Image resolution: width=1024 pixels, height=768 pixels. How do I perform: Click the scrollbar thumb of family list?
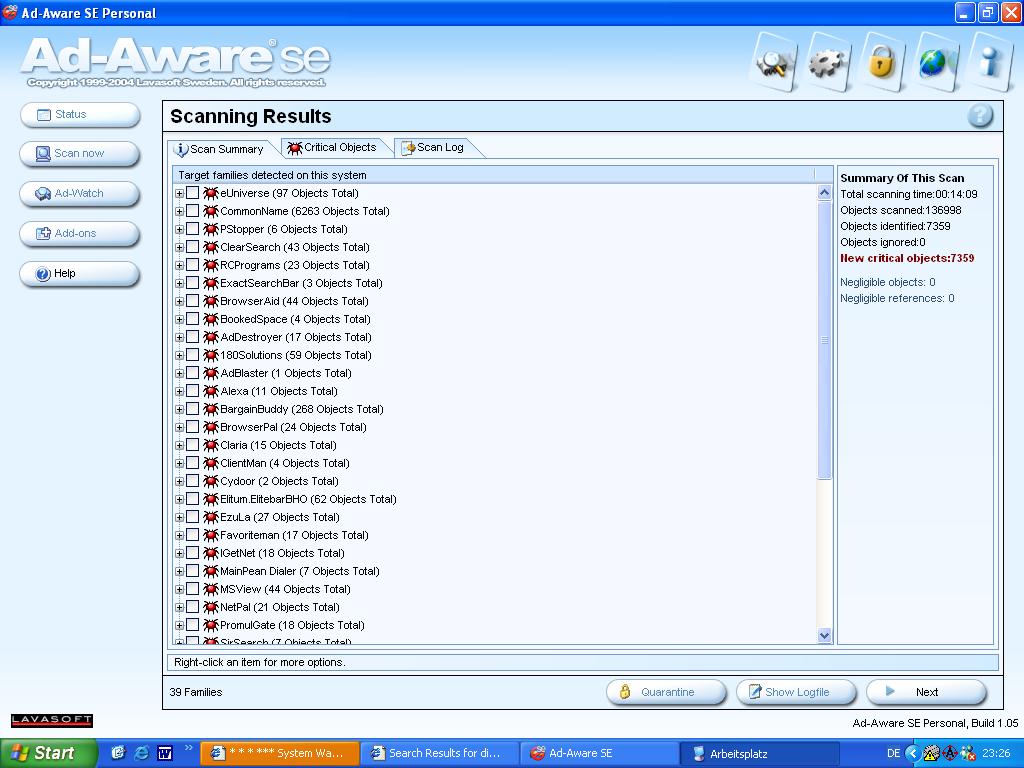click(x=824, y=340)
